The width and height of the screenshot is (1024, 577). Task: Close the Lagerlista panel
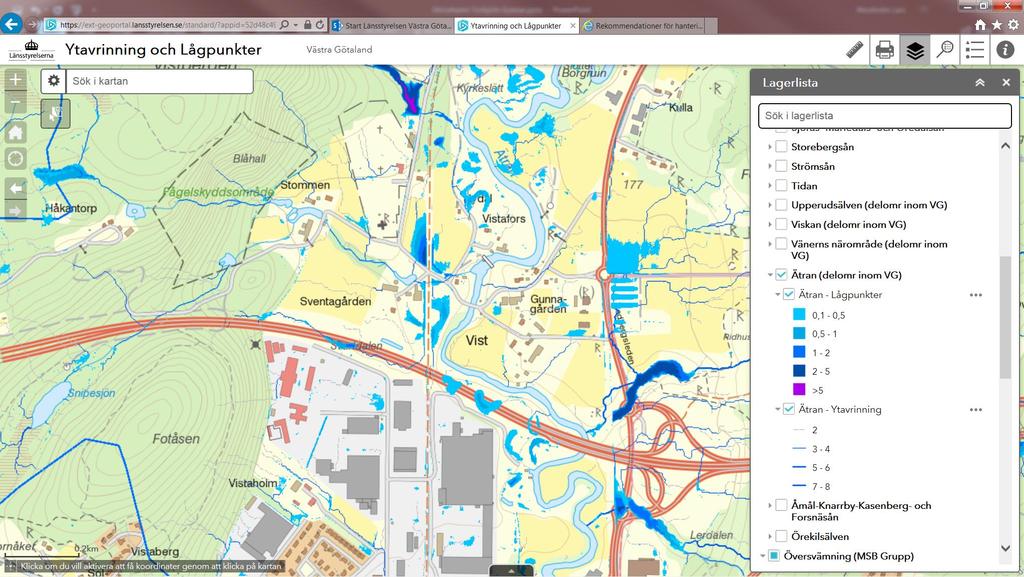(1006, 83)
